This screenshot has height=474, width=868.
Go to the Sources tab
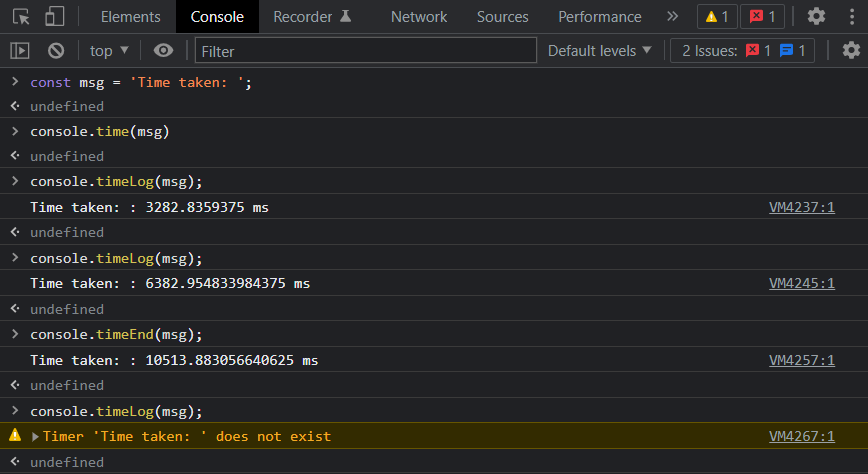pyautogui.click(x=503, y=17)
